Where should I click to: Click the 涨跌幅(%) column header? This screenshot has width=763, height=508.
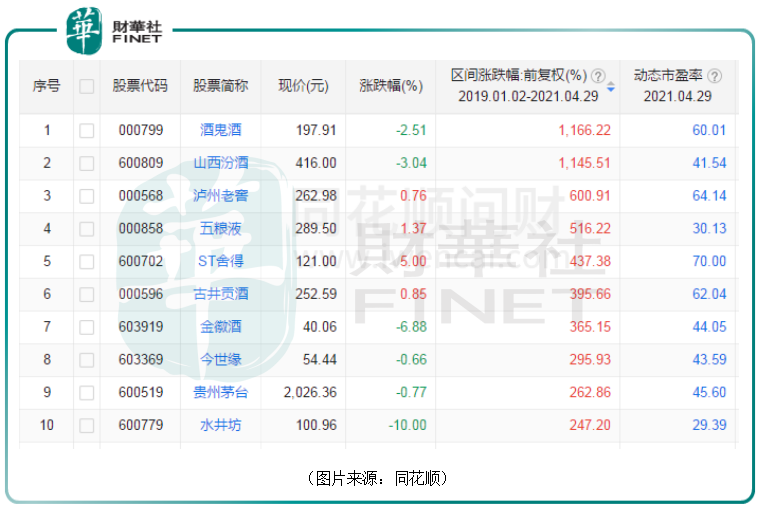click(x=391, y=86)
